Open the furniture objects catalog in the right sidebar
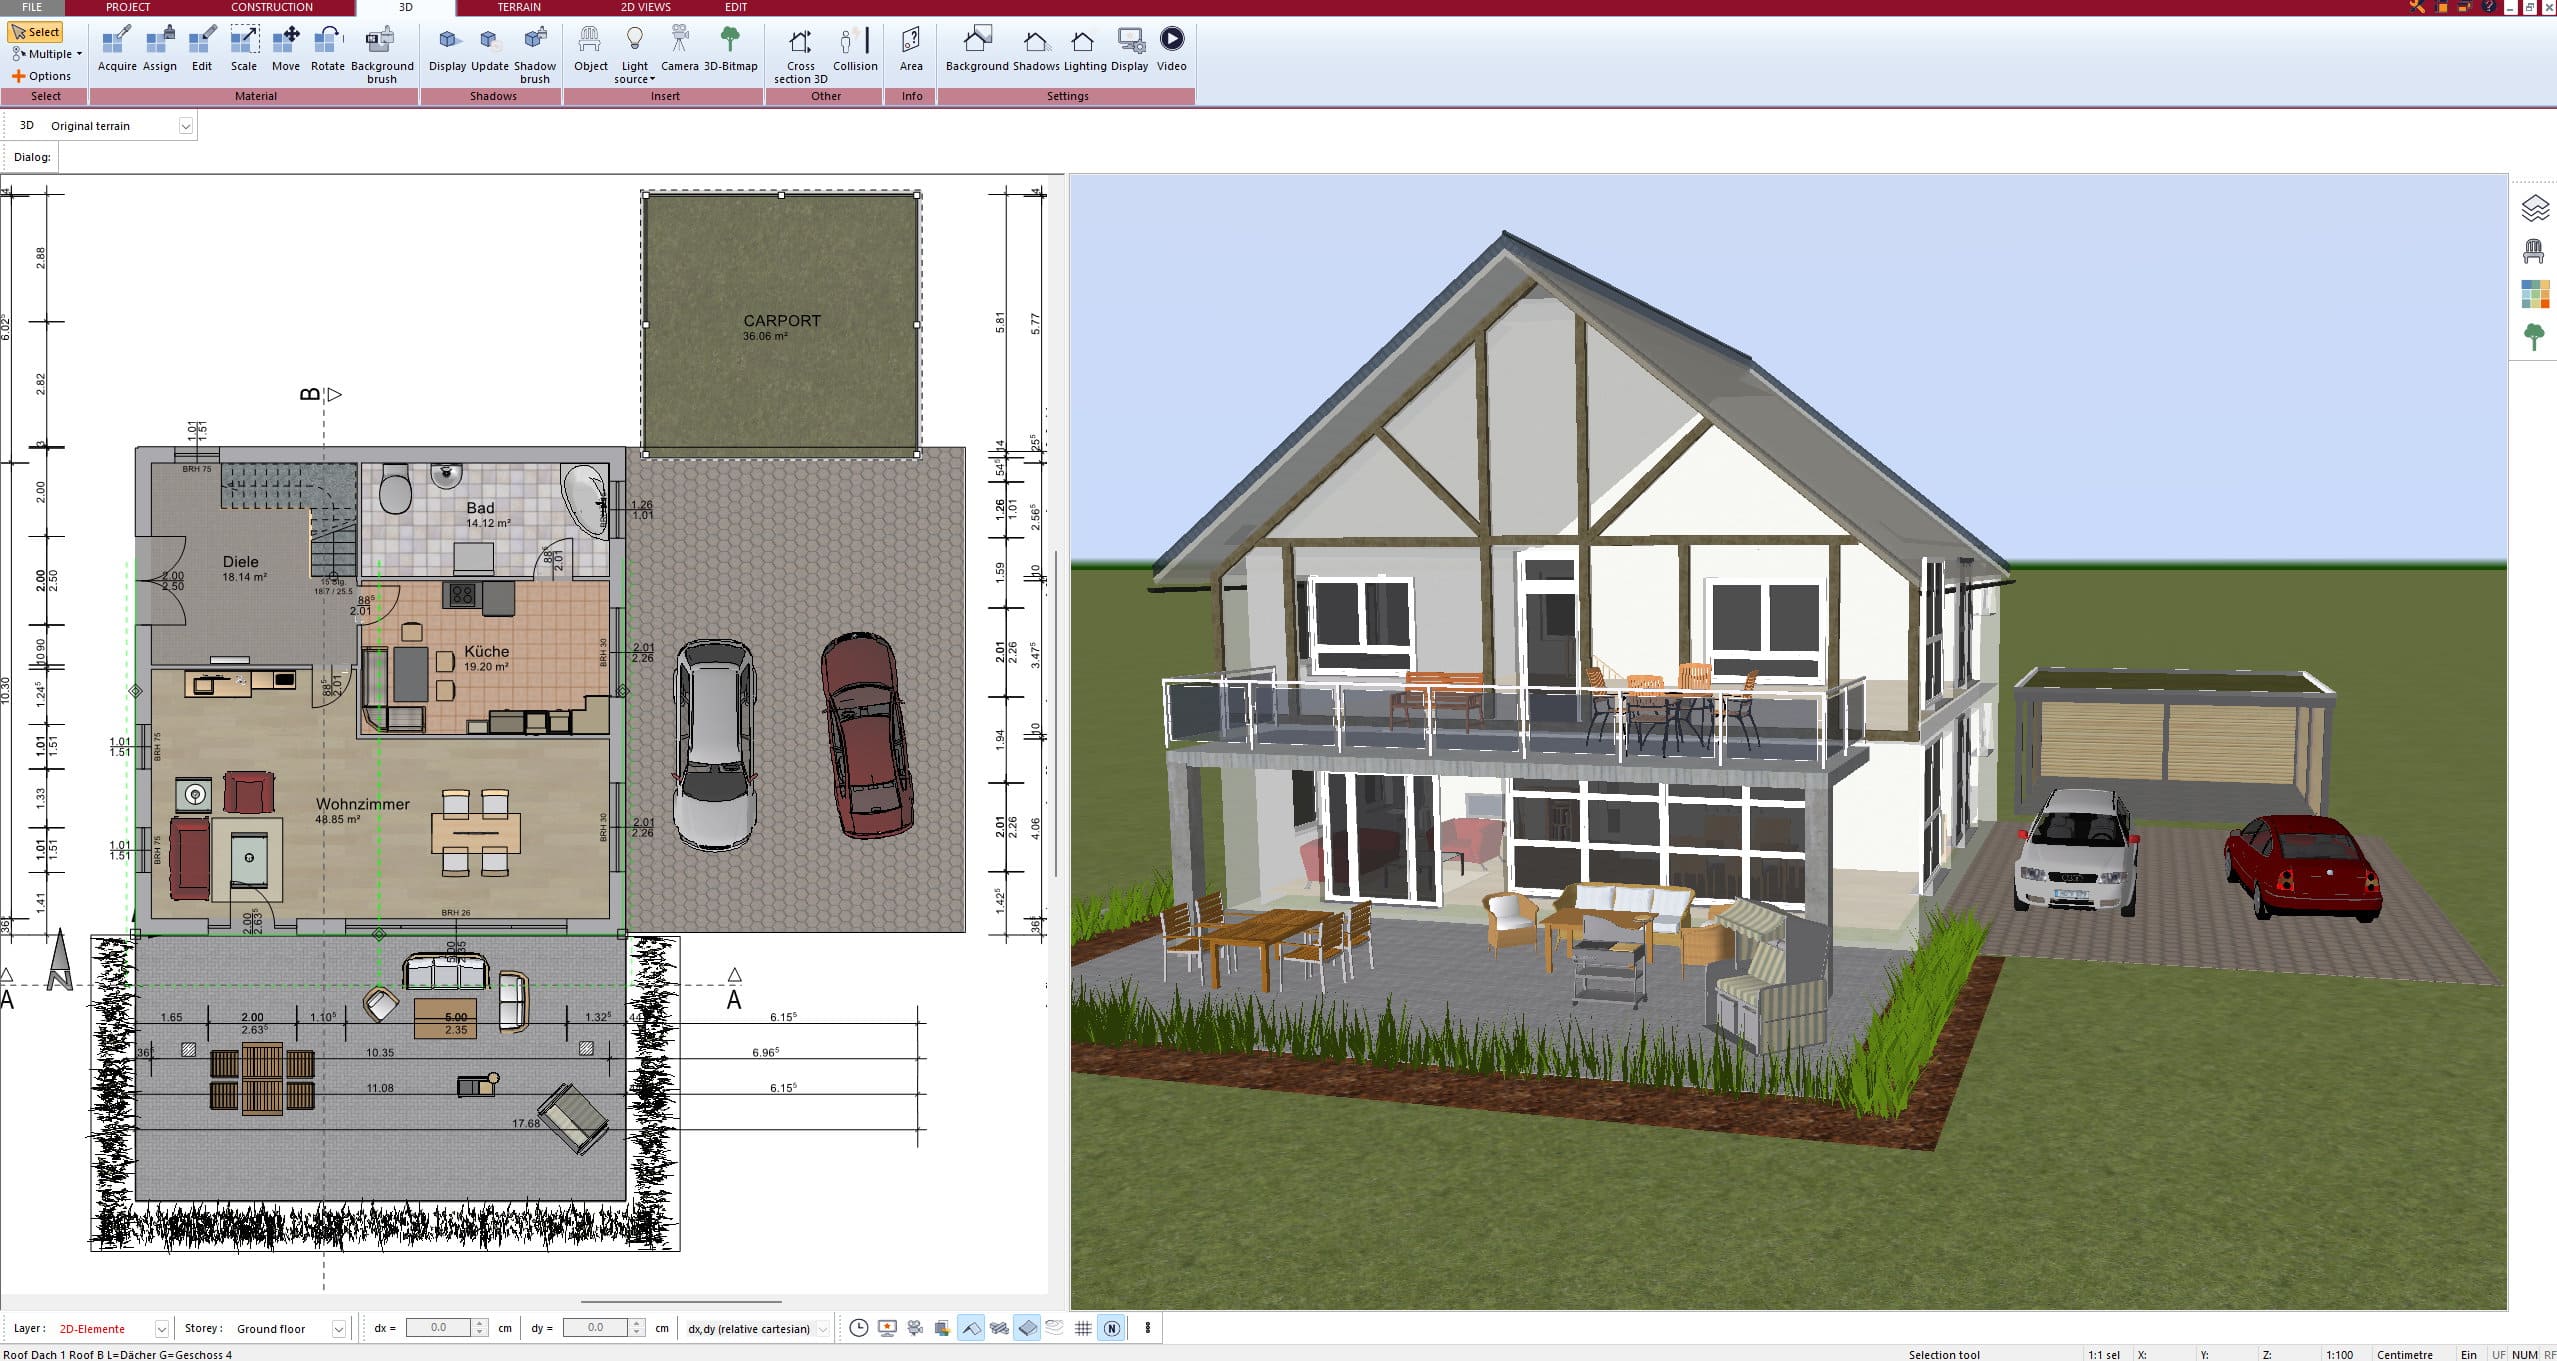Image resolution: width=2557 pixels, height=1361 pixels. (x=2535, y=250)
